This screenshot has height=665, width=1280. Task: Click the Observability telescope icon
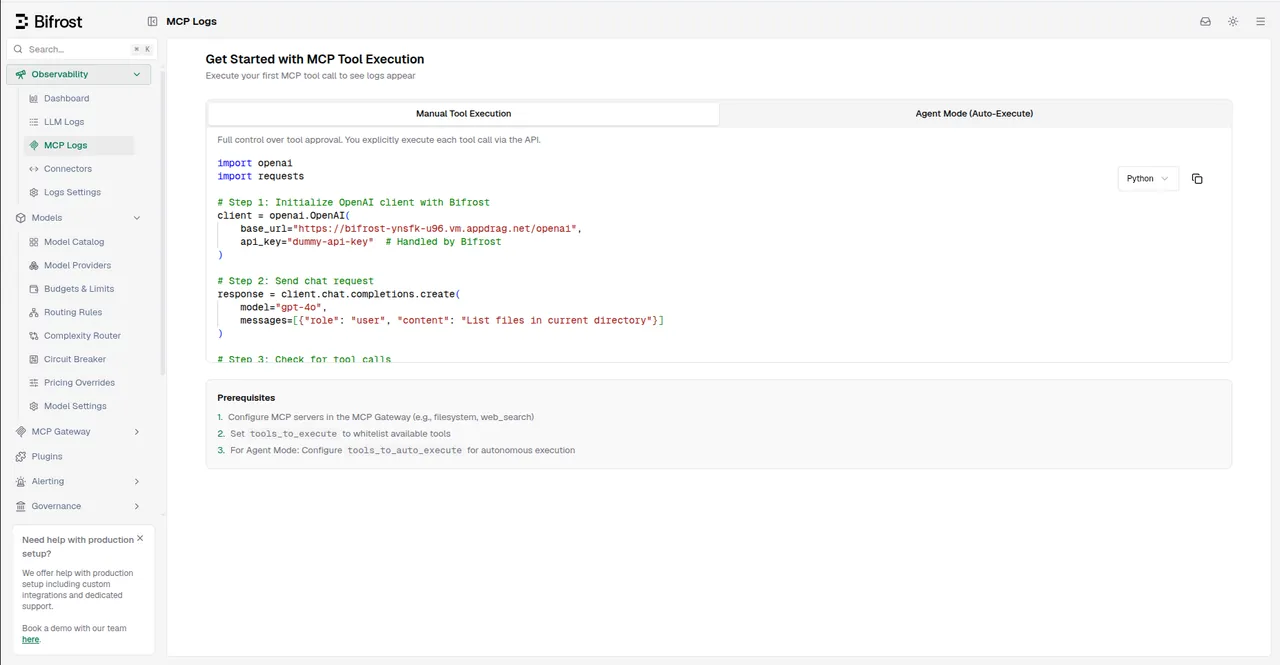[x=22, y=74]
